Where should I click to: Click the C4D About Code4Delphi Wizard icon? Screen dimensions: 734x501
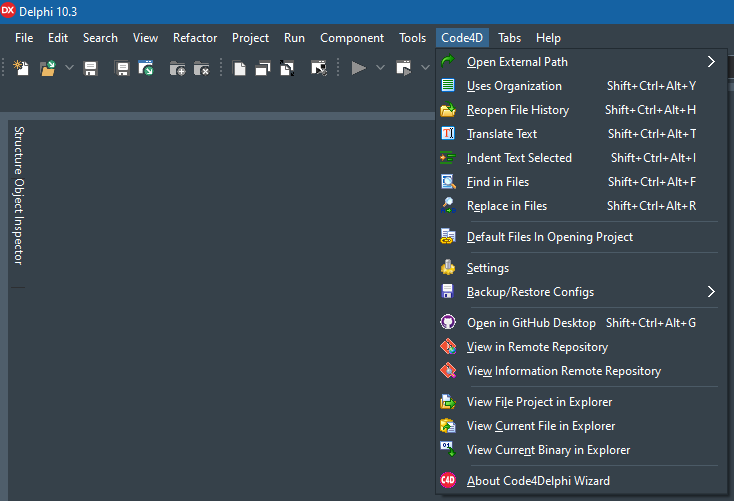pyautogui.click(x=448, y=480)
